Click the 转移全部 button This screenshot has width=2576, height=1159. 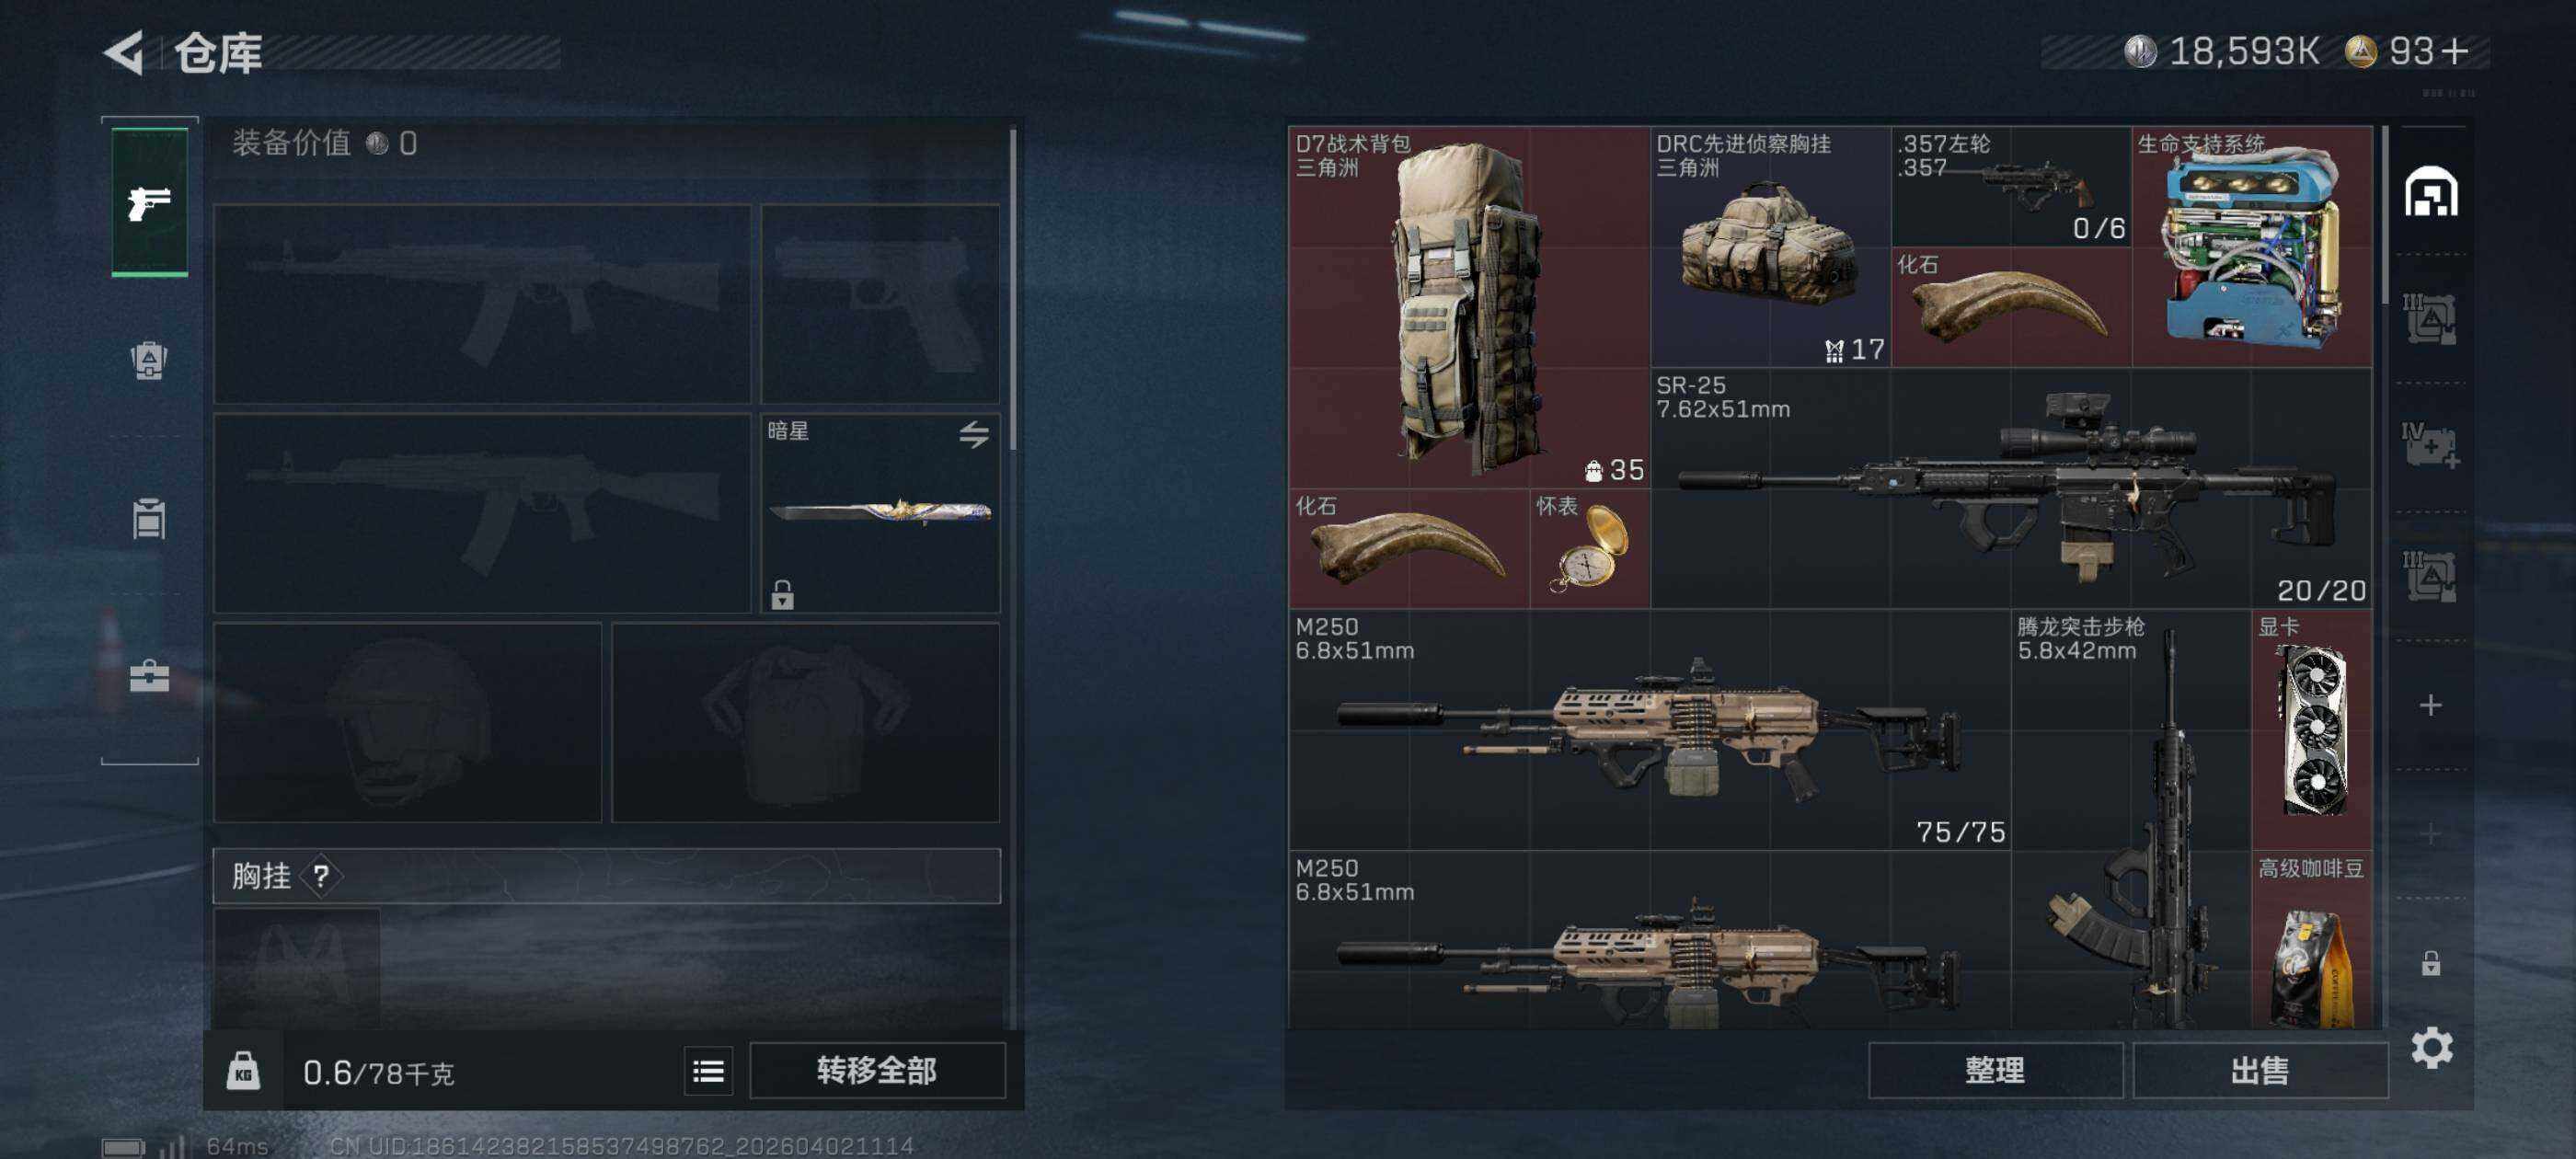[877, 1071]
